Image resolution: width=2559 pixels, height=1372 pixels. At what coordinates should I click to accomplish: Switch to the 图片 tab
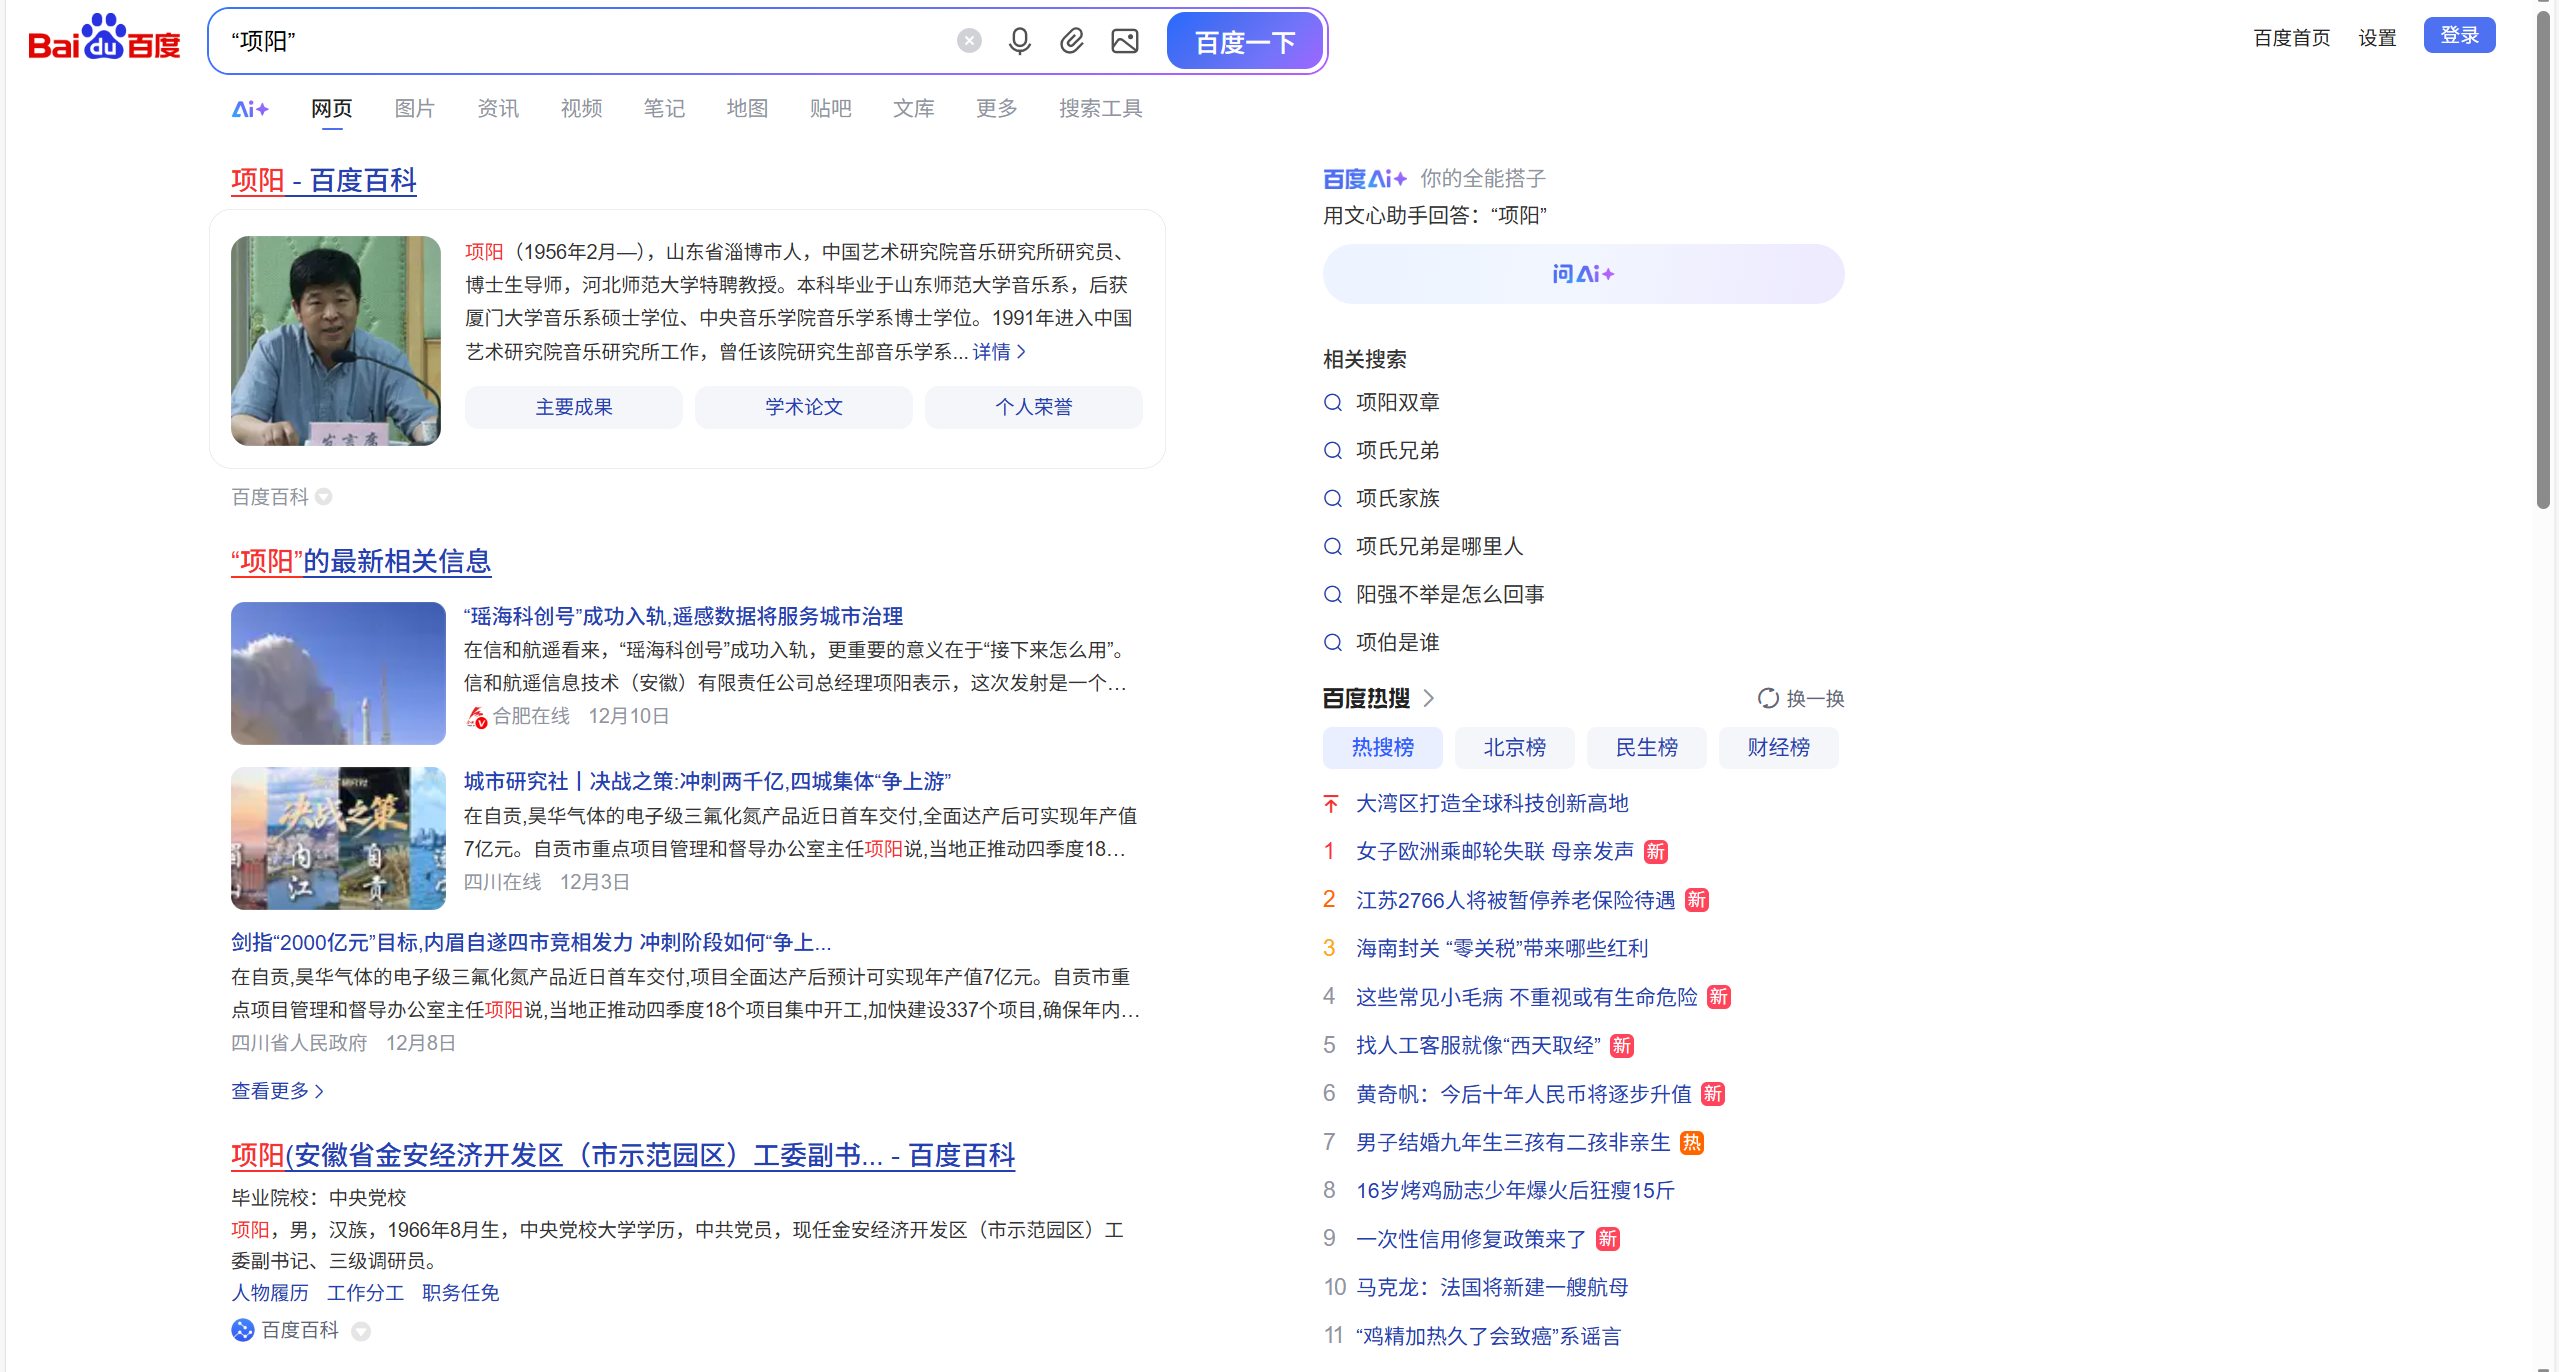[x=414, y=108]
